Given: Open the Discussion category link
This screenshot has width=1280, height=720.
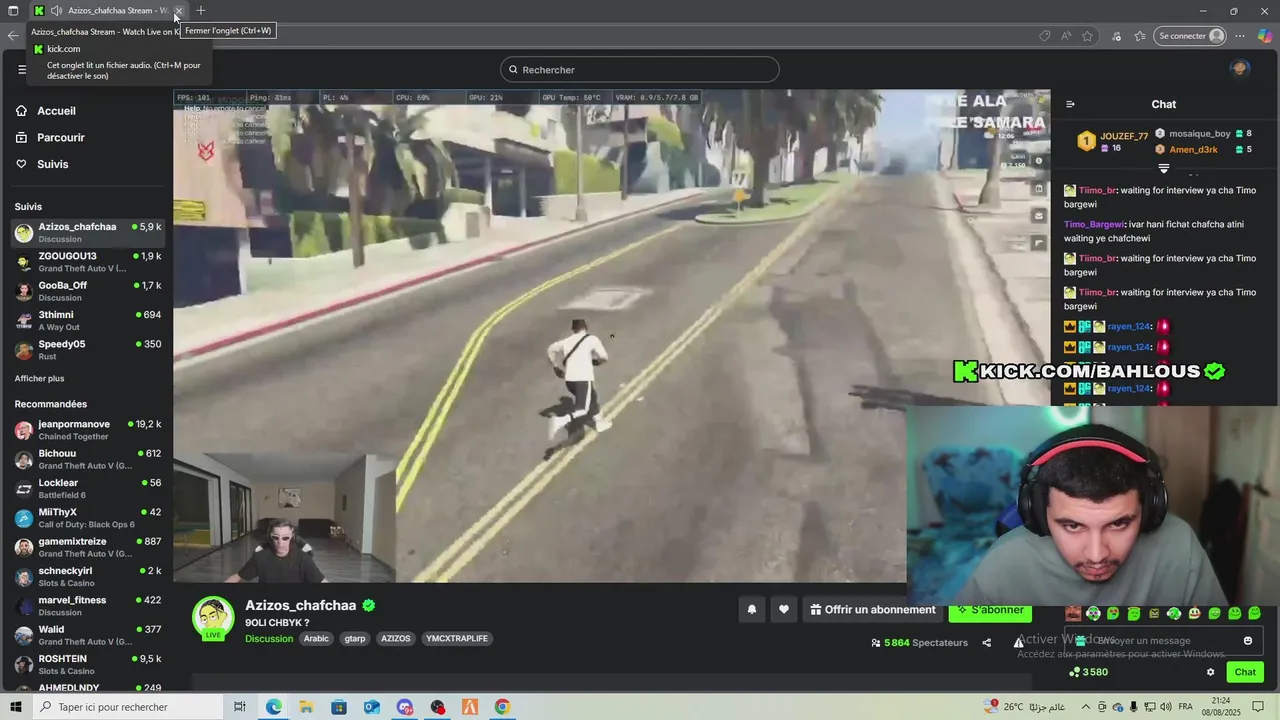Looking at the screenshot, I should [x=269, y=638].
